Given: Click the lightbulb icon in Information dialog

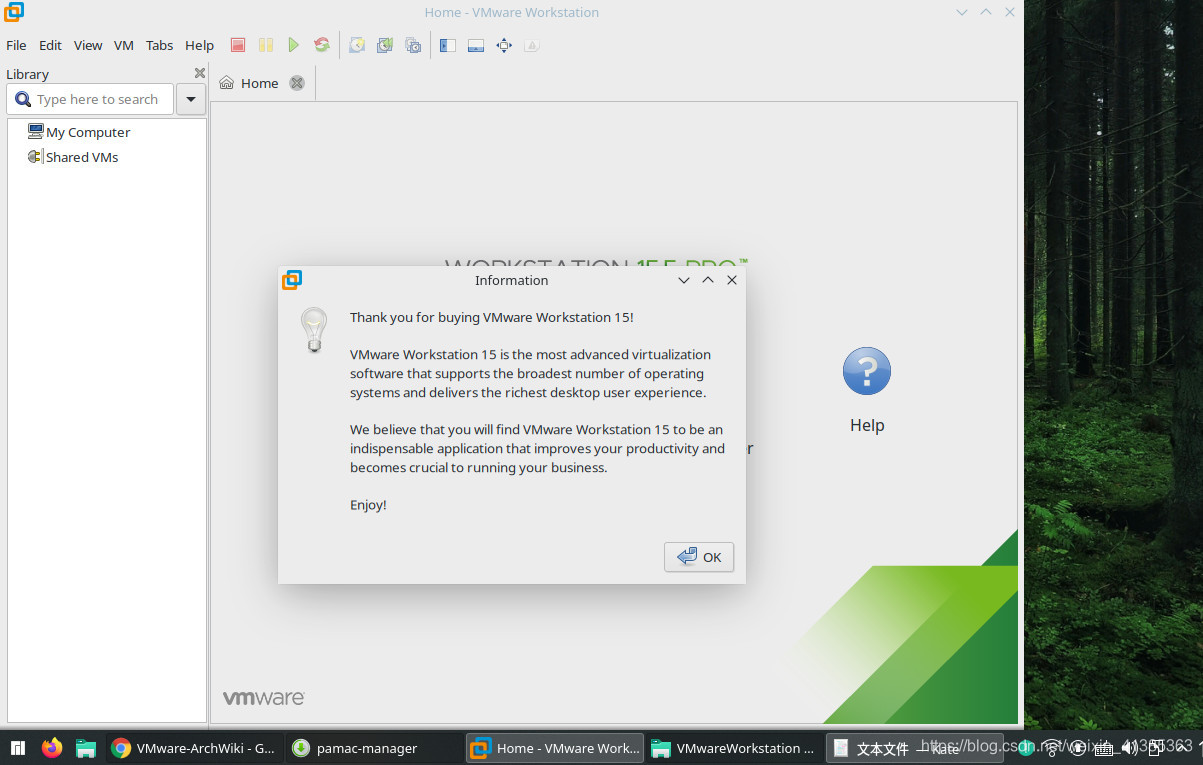Looking at the screenshot, I should click(x=314, y=330).
